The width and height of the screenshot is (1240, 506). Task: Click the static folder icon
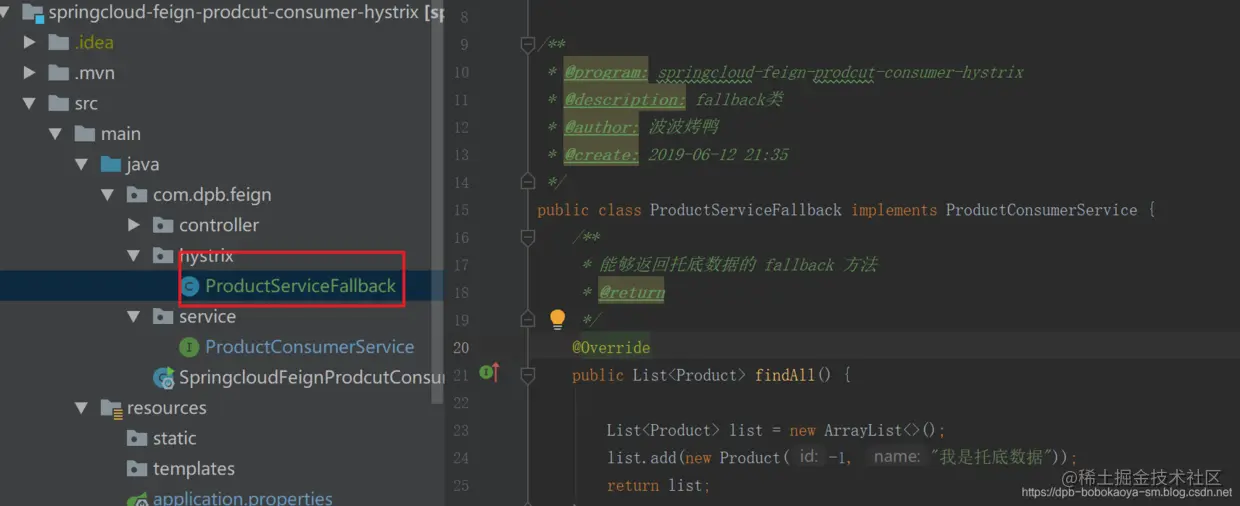pyautogui.click(x=136, y=438)
